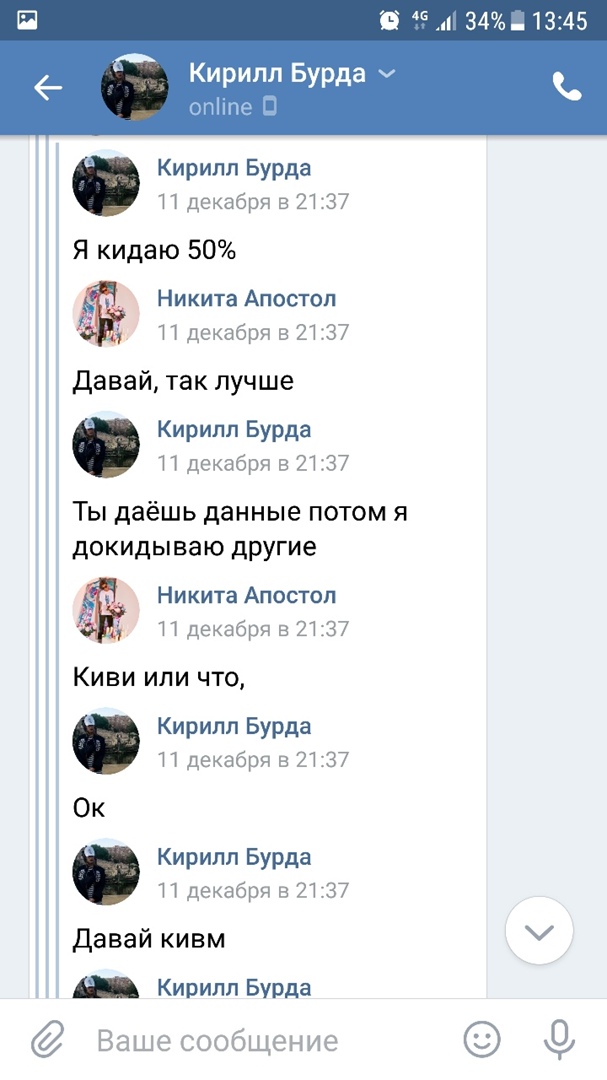The height and width of the screenshot is (1080, 607).
Task: Open battery indicator in status bar
Action: coord(518,20)
